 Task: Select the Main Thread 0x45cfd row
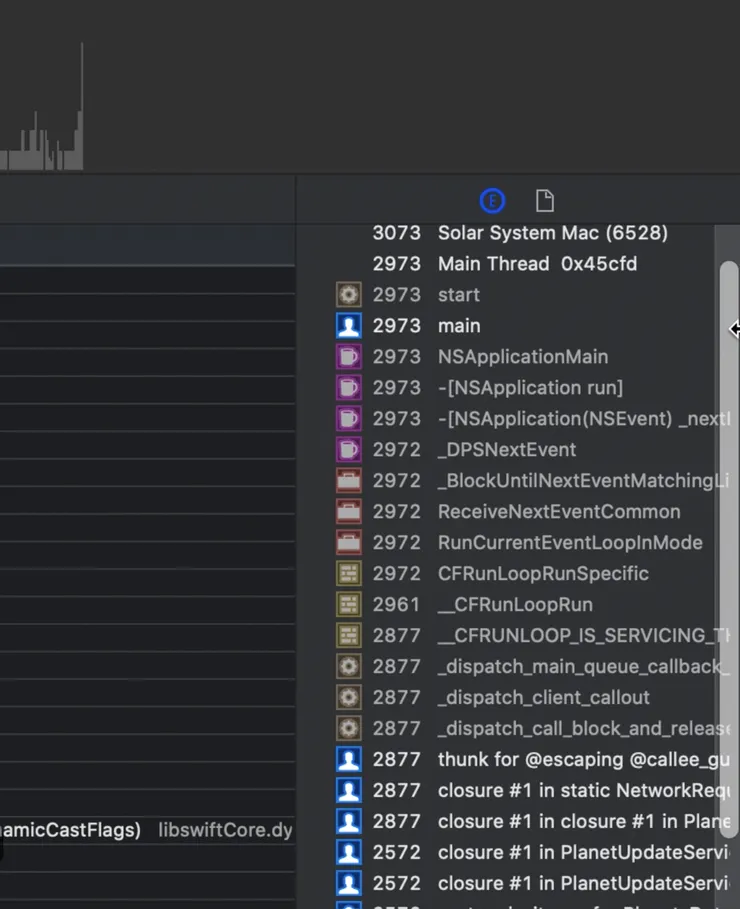505,264
